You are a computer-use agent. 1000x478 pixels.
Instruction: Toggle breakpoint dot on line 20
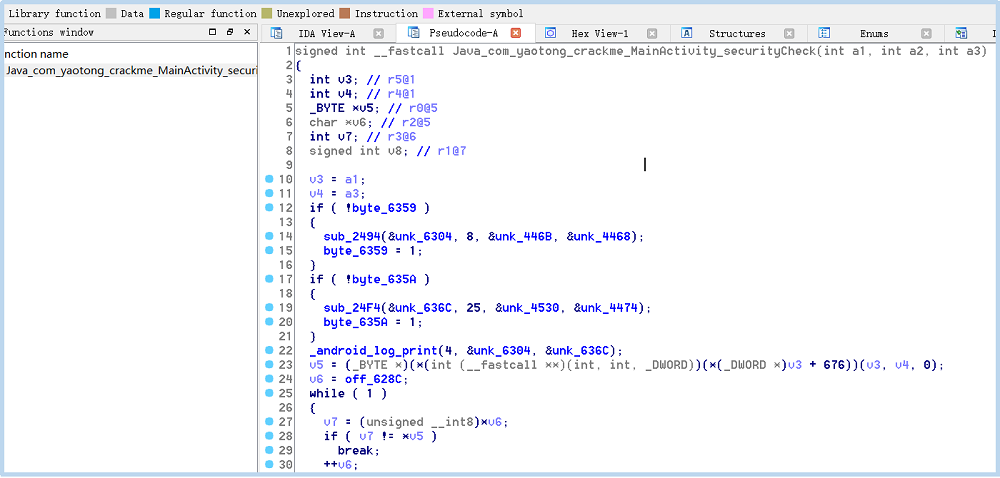[269, 322]
